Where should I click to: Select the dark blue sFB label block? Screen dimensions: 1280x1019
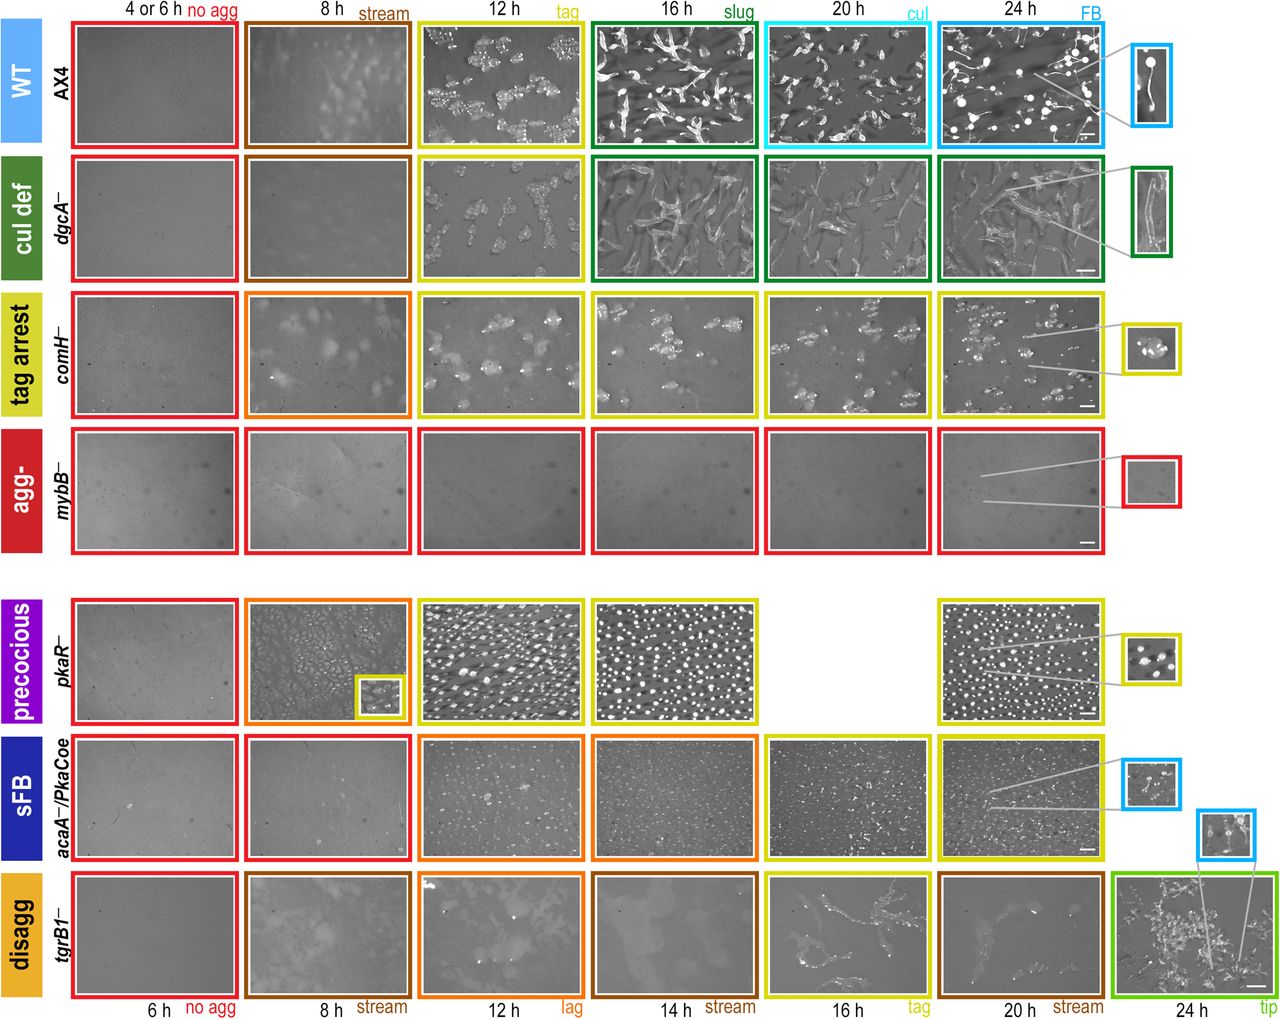[x=22, y=798]
